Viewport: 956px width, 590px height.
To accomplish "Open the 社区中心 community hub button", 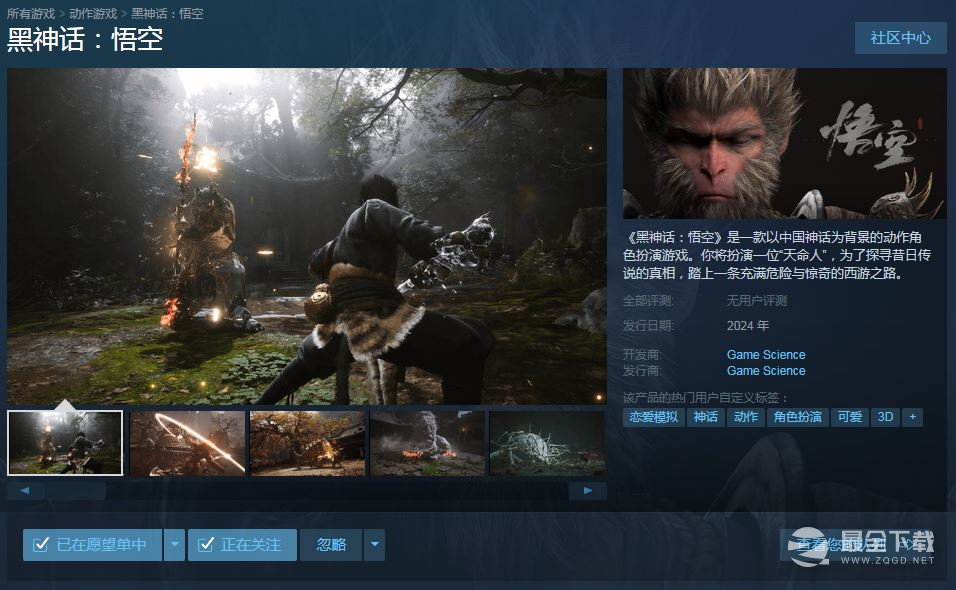I will click(x=901, y=38).
